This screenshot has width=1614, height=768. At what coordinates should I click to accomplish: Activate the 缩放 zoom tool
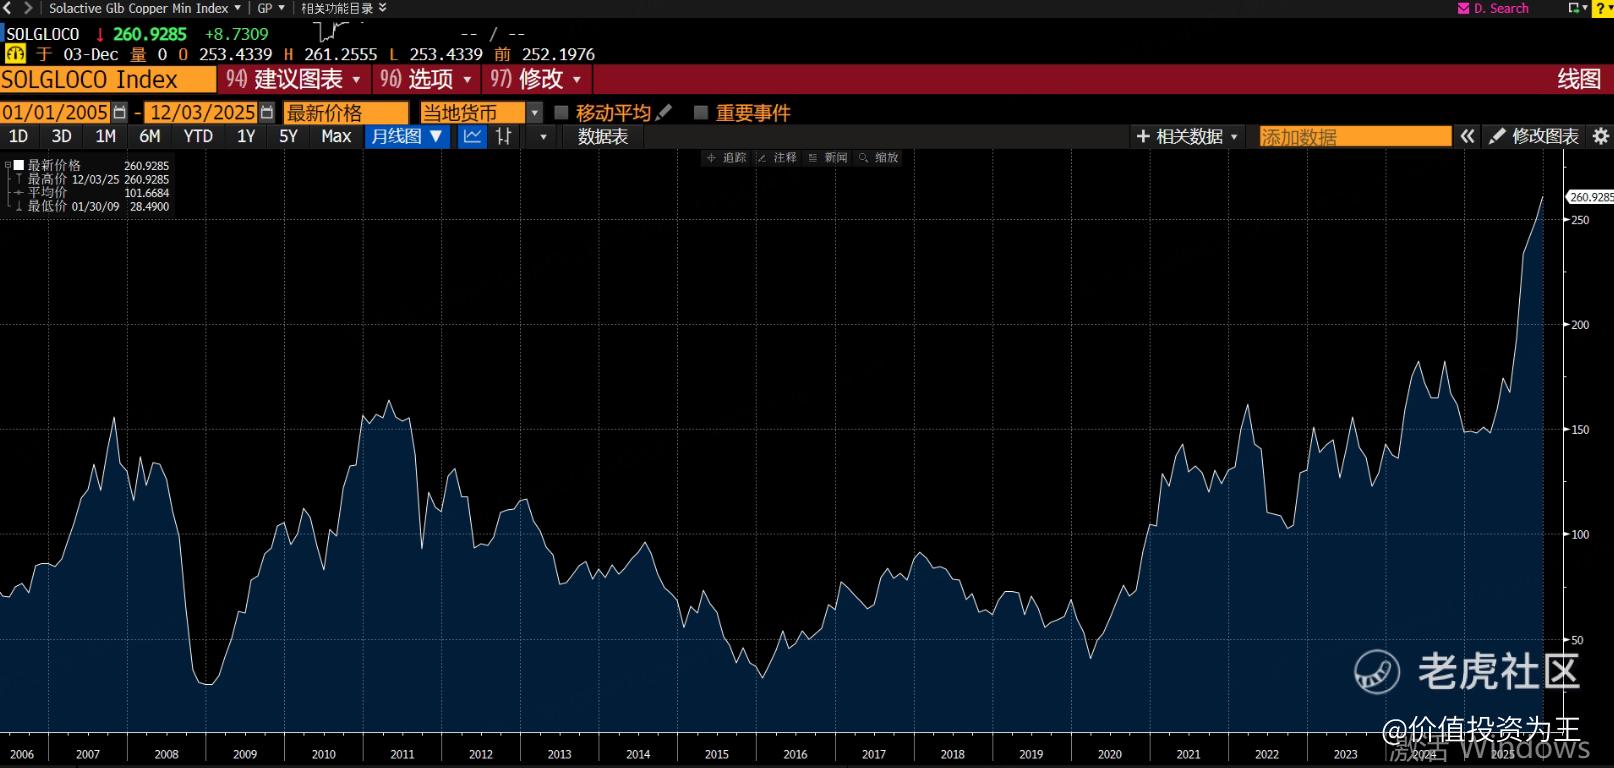pyautogui.click(x=879, y=158)
